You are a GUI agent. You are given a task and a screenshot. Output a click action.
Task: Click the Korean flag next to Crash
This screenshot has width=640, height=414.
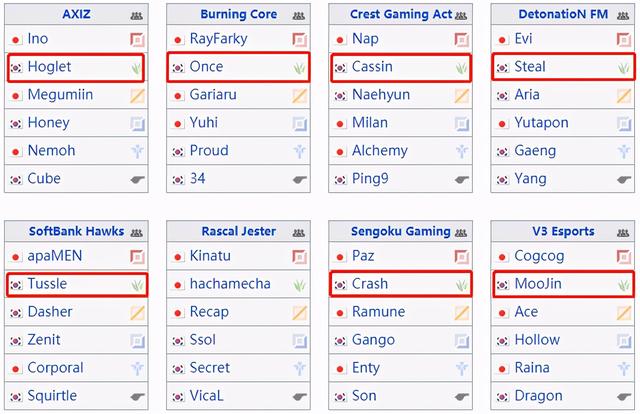[x=340, y=285]
